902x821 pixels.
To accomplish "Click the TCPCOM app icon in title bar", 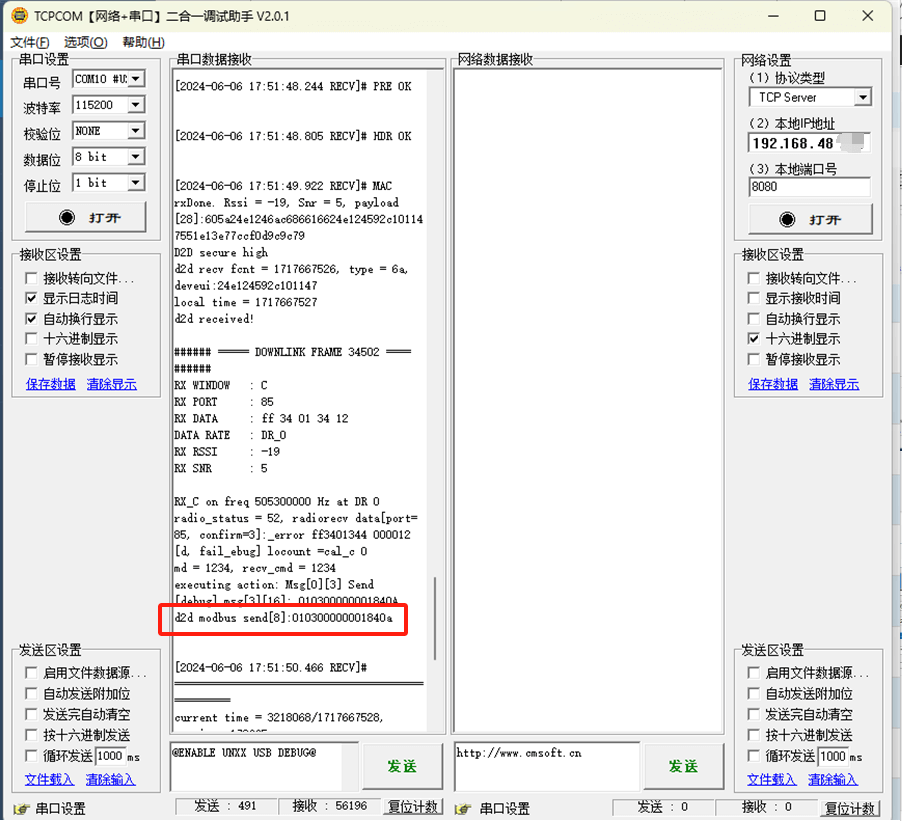I will click(x=18, y=16).
